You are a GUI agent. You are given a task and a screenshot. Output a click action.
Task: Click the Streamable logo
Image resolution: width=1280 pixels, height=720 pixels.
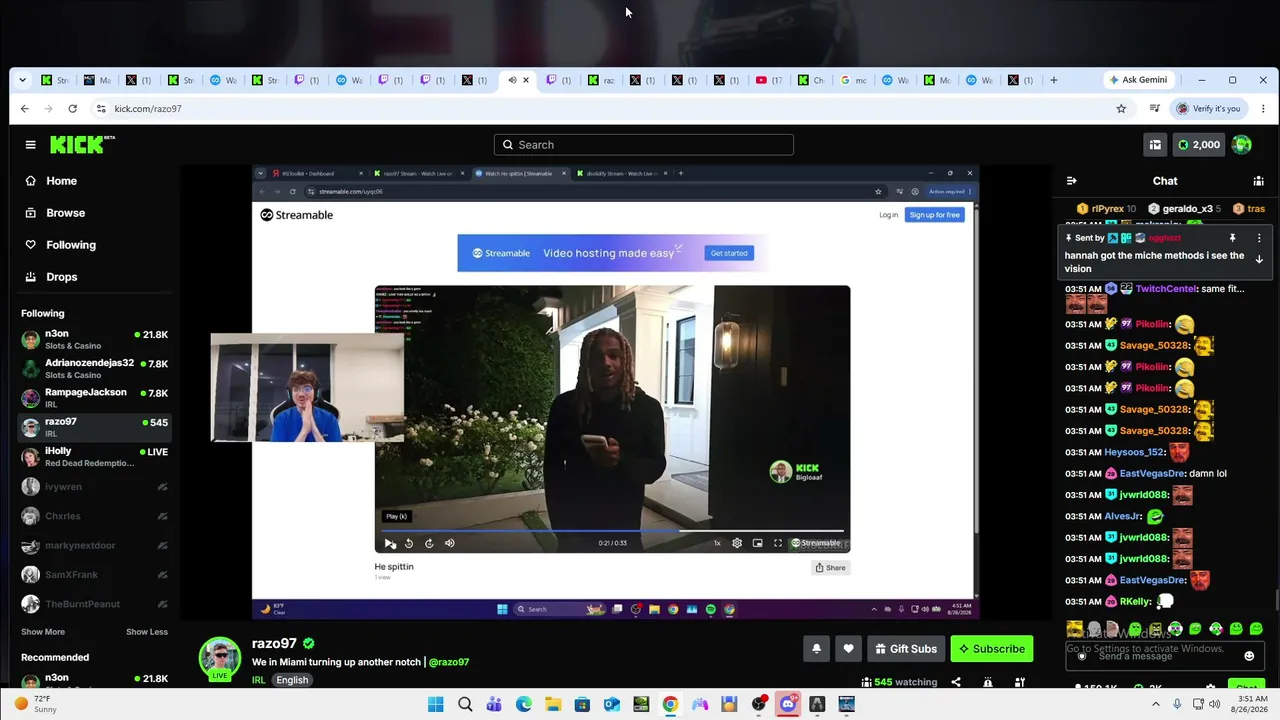297,215
